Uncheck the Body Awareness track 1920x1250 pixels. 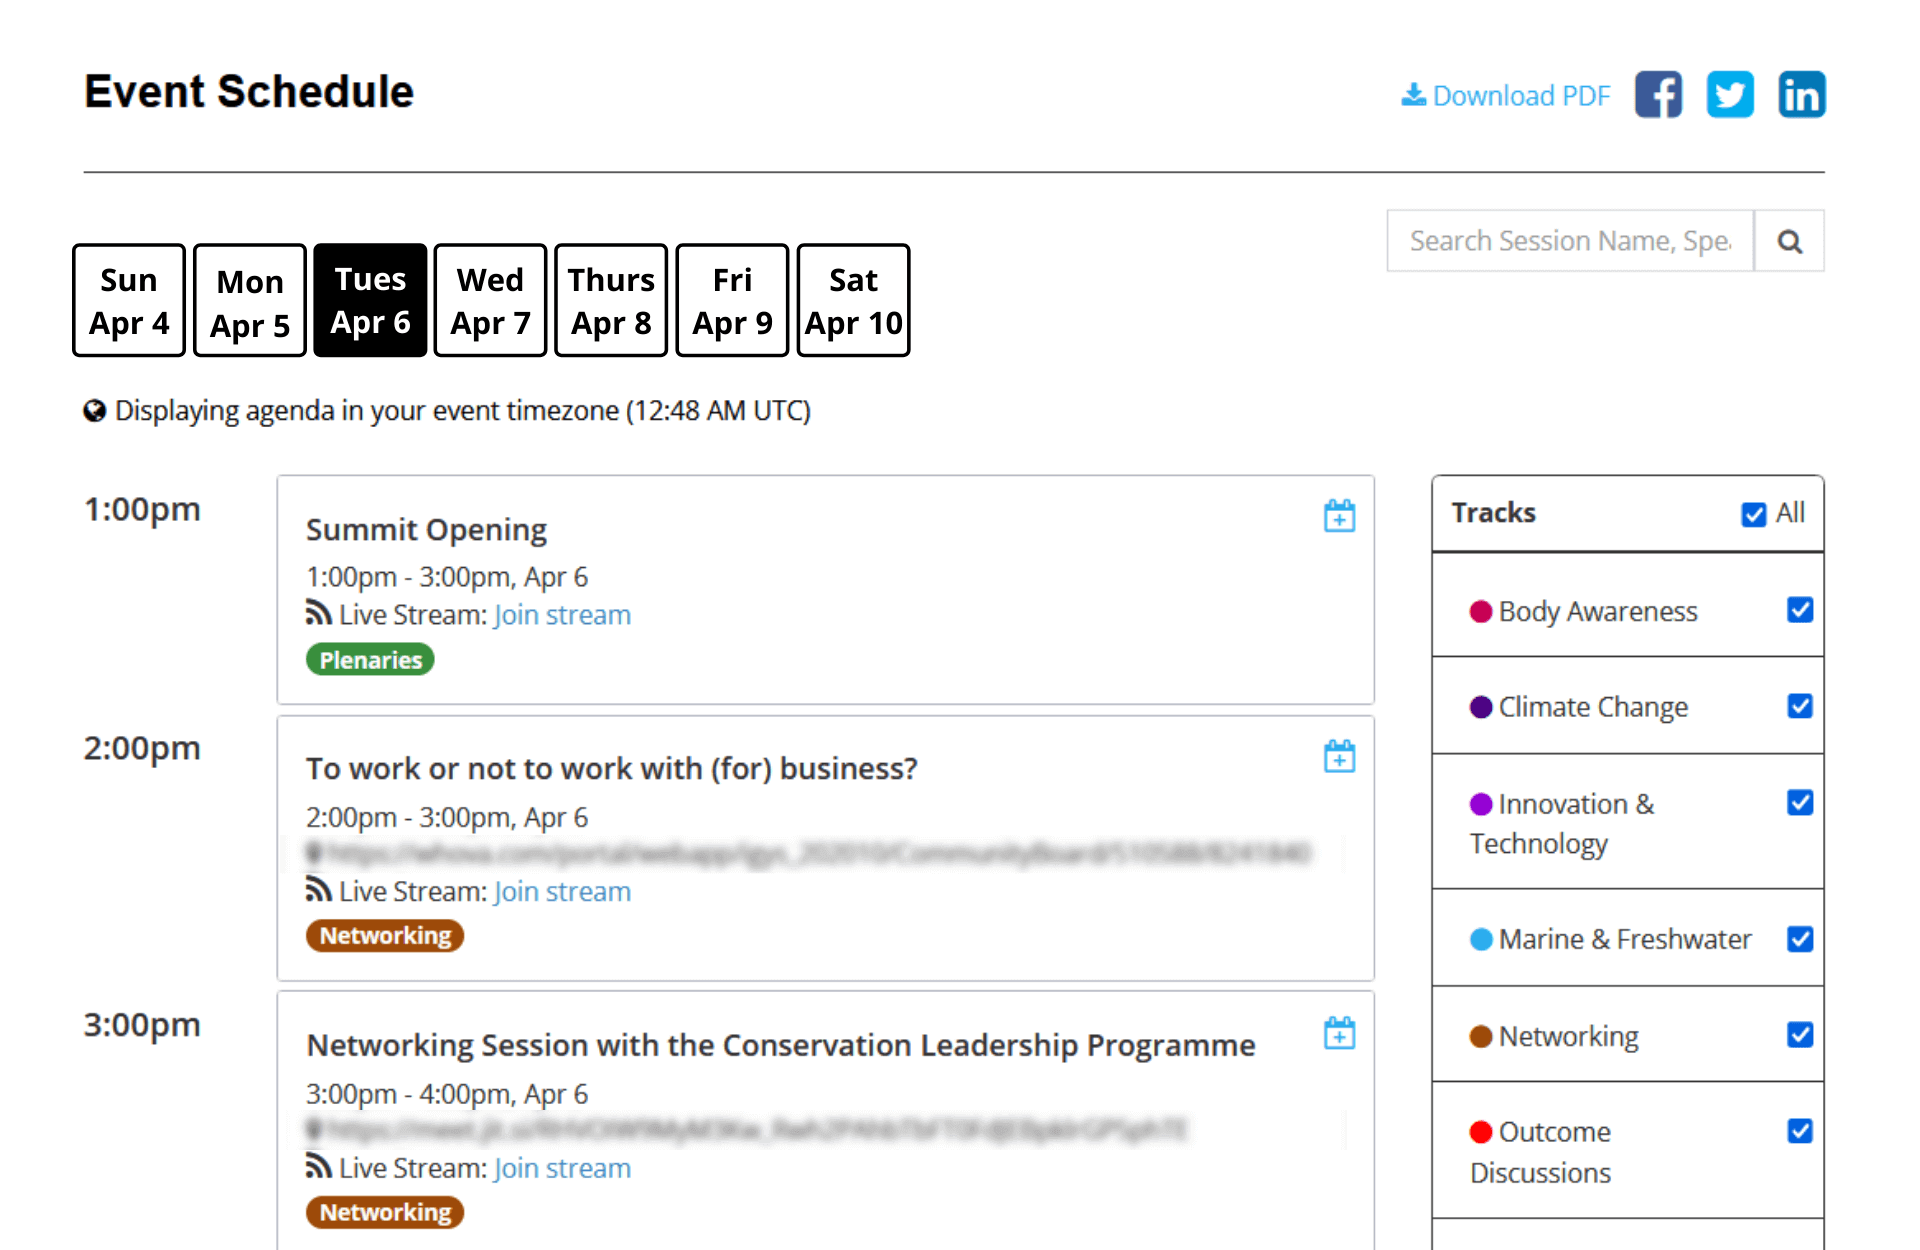1800,610
